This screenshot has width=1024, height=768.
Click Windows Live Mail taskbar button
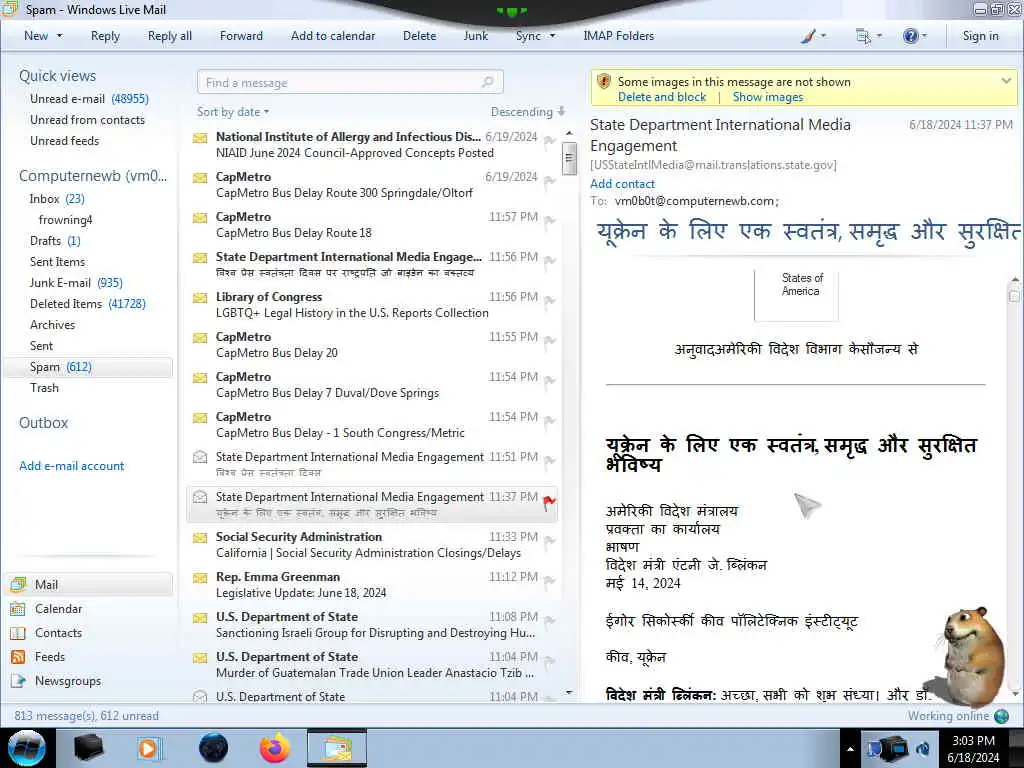click(337, 748)
